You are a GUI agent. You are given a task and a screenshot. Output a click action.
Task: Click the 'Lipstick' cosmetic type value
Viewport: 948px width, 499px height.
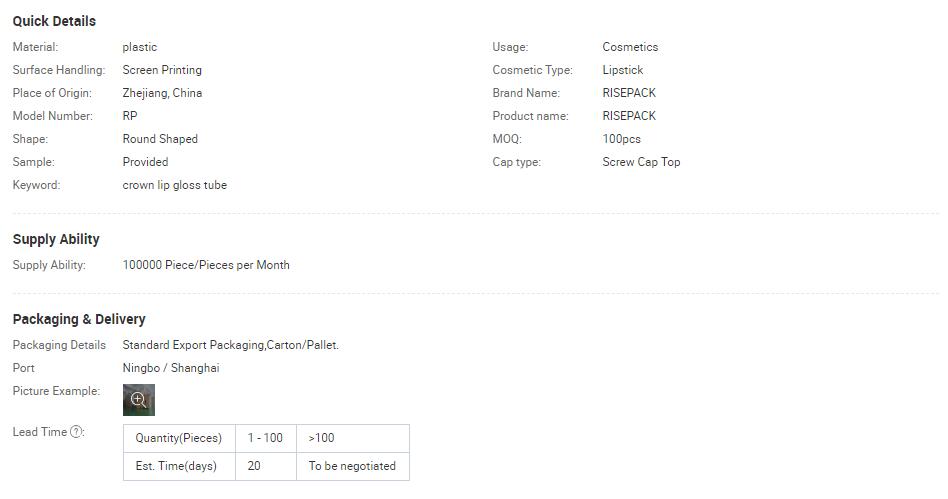(x=623, y=70)
